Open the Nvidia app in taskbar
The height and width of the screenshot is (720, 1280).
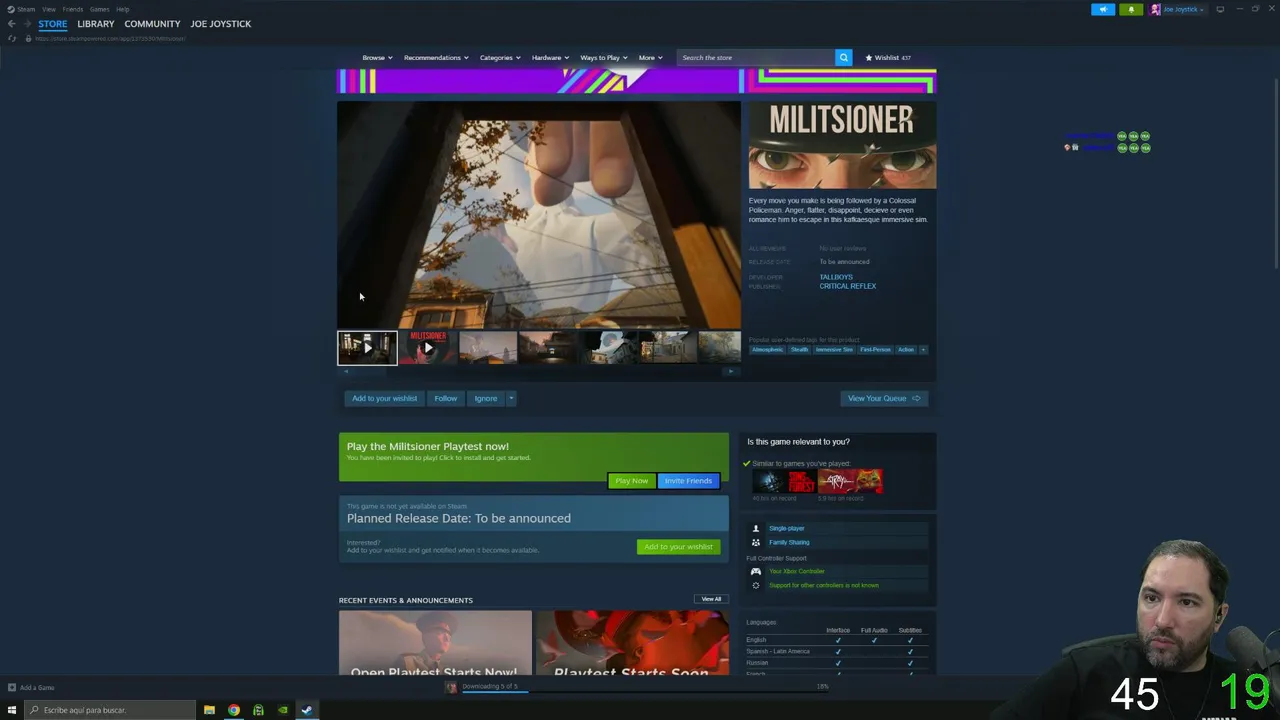[282, 710]
